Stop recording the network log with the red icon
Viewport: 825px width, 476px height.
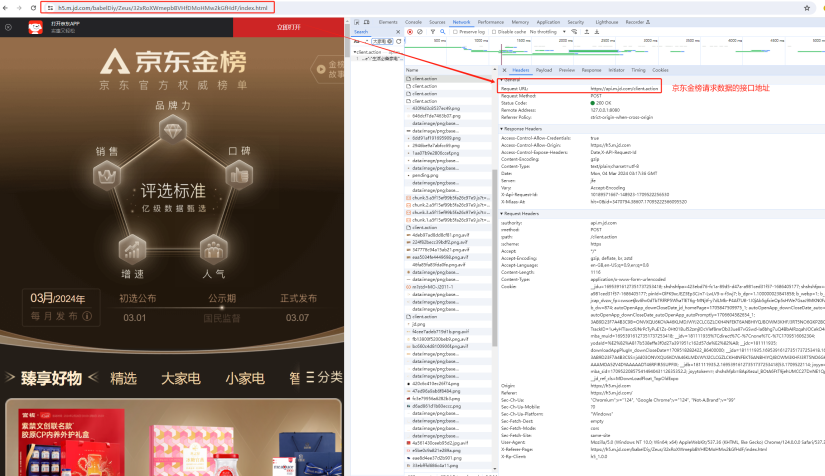410,32
